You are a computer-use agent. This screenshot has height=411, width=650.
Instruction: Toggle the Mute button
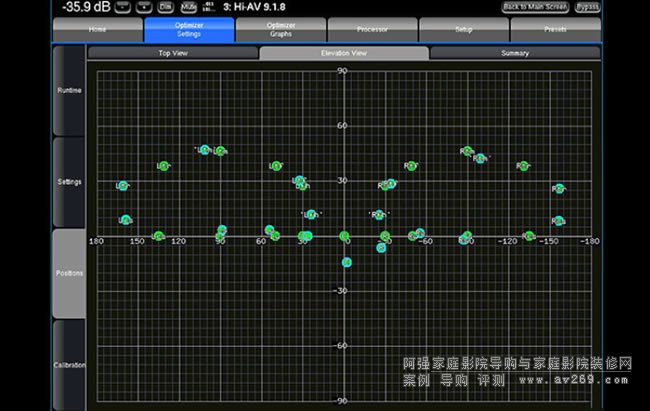(189, 7)
